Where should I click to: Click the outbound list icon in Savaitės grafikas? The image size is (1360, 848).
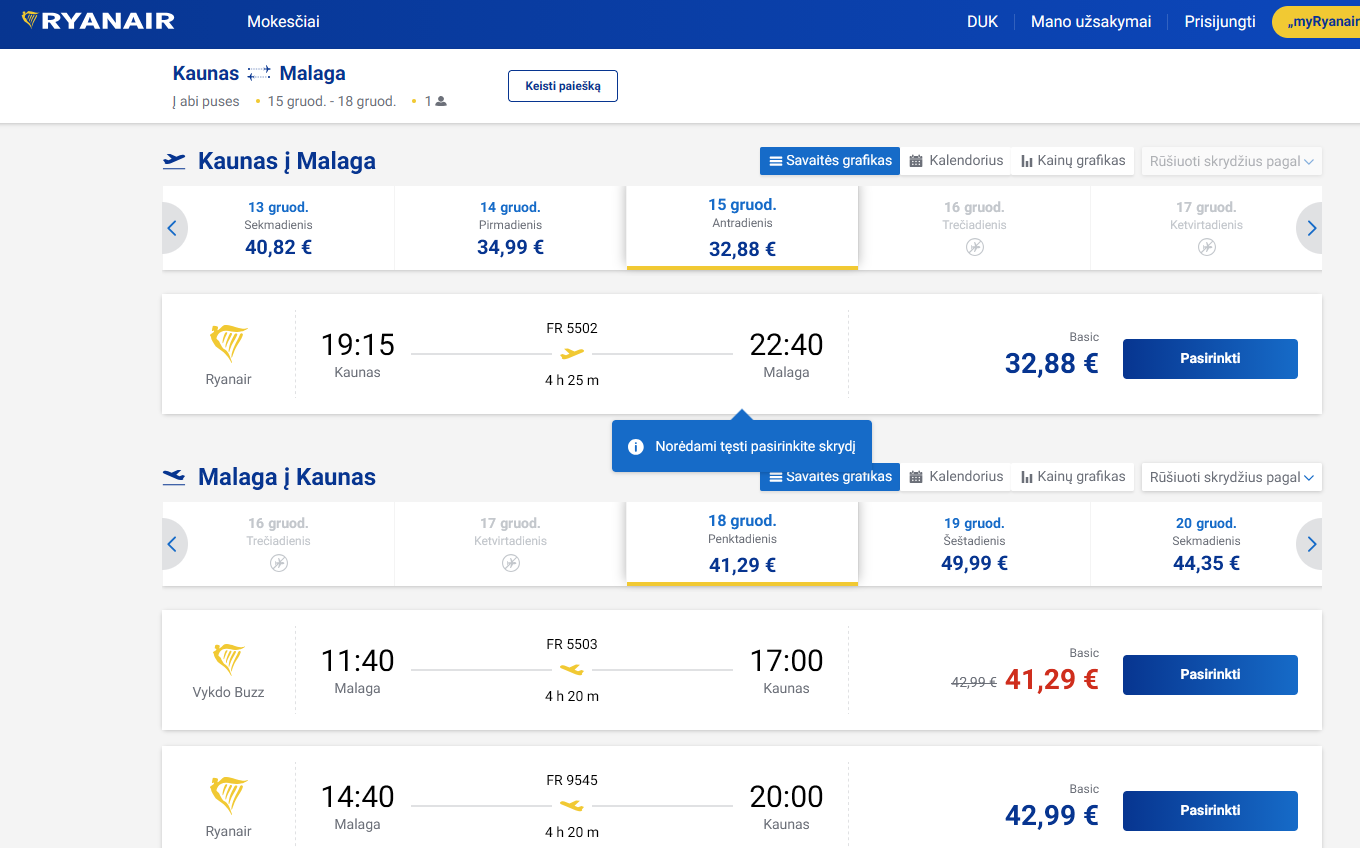click(x=775, y=161)
